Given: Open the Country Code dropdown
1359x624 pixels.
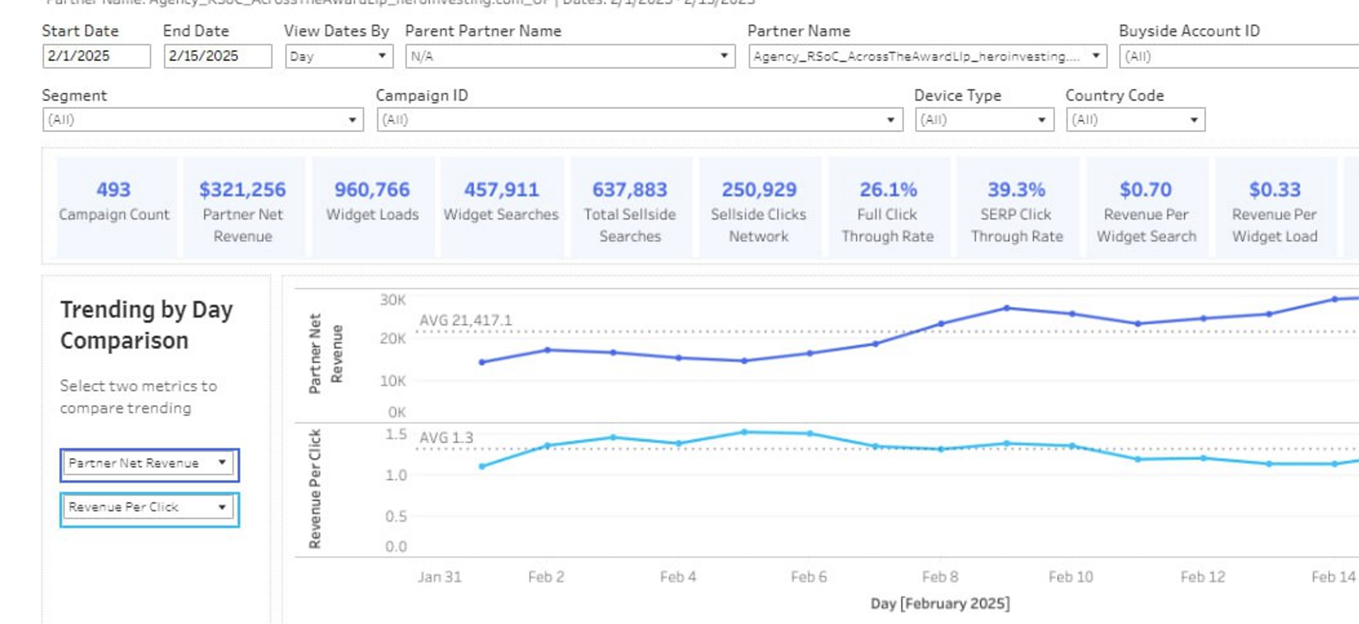Looking at the screenshot, I should pos(1136,120).
